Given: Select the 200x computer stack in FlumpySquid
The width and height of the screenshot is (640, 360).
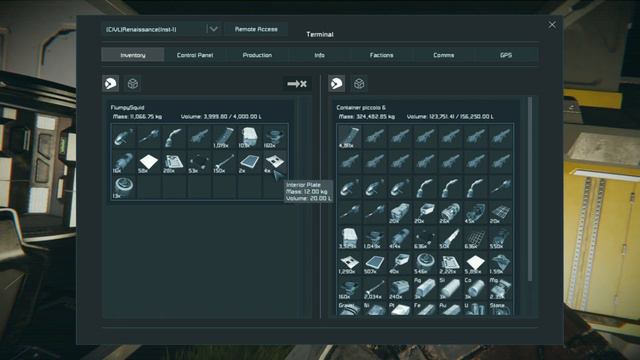Looking at the screenshot, I should click(x=174, y=162).
